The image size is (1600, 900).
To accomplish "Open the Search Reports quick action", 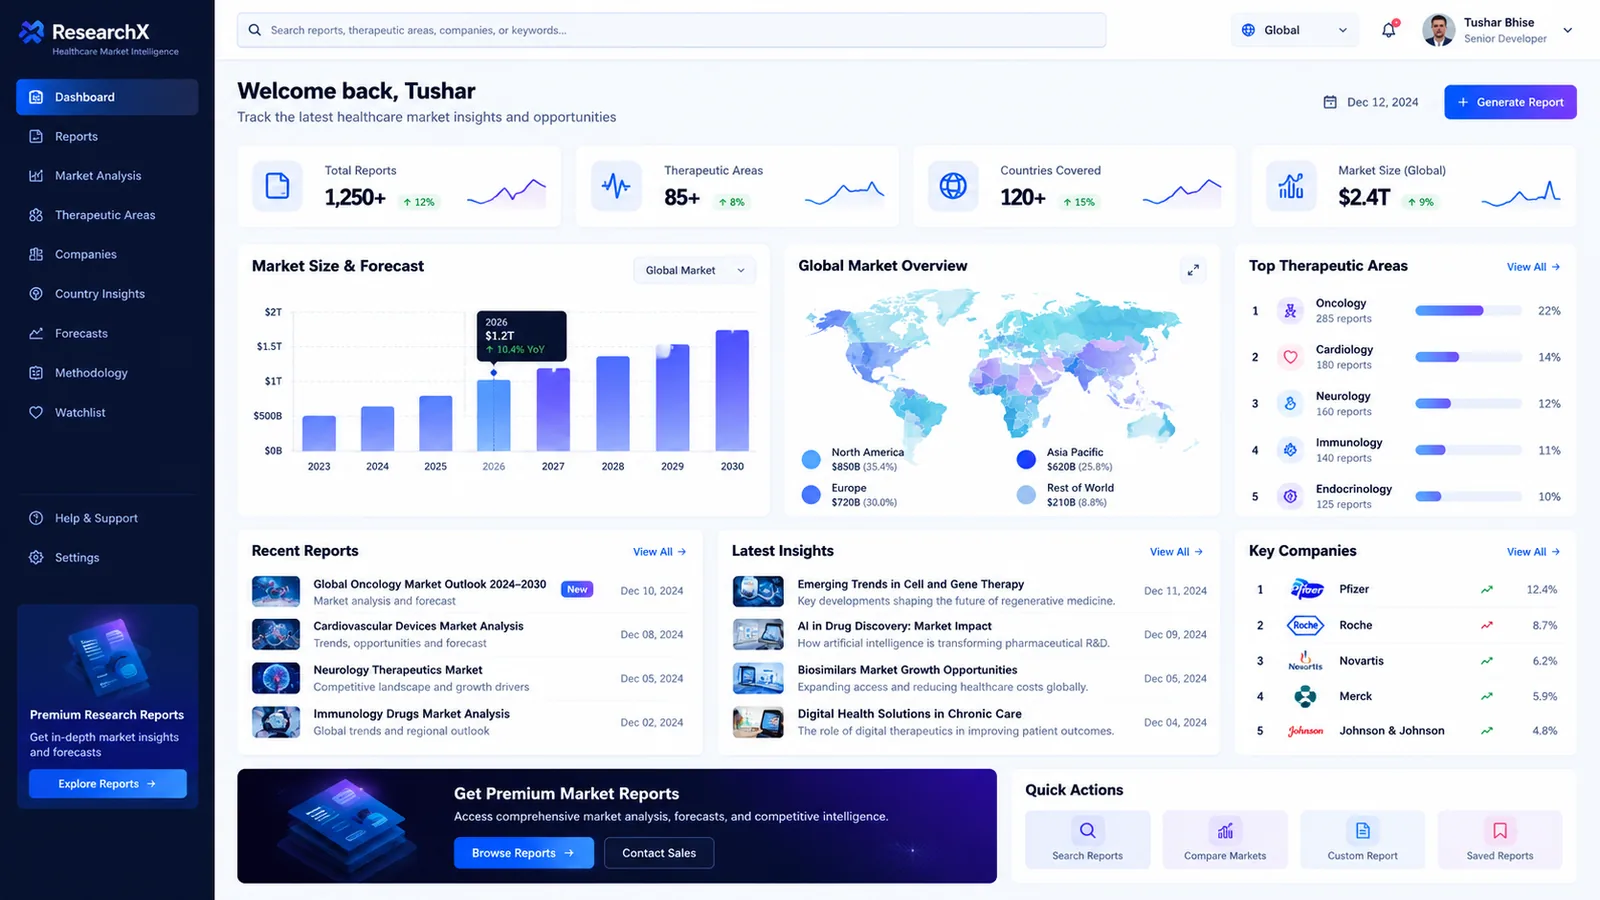I will click(x=1087, y=840).
